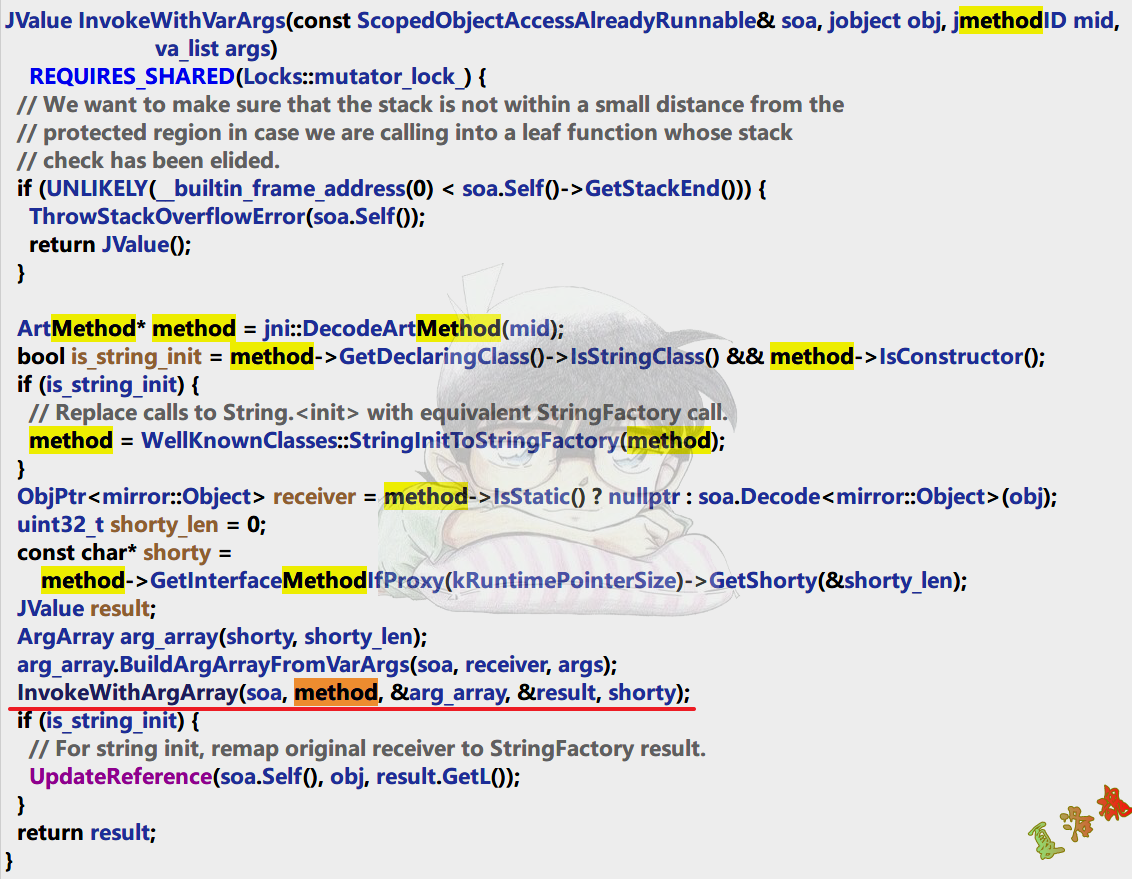Go to the UpdateReference function
1132x879 pixels.
[x=118, y=776]
